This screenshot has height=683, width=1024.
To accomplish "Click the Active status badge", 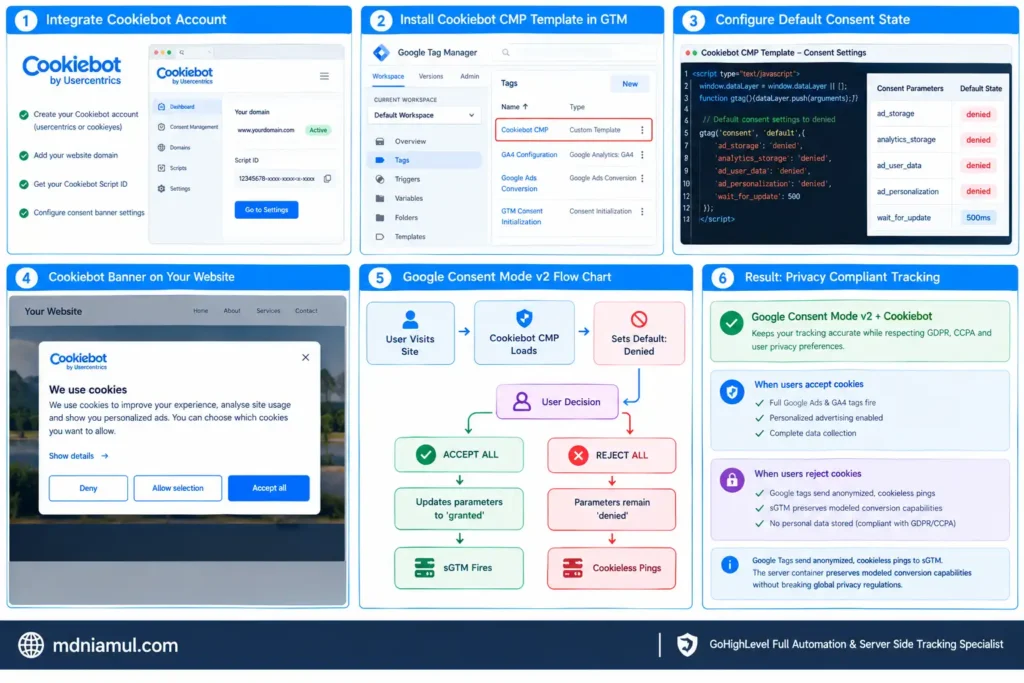I will (318, 130).
